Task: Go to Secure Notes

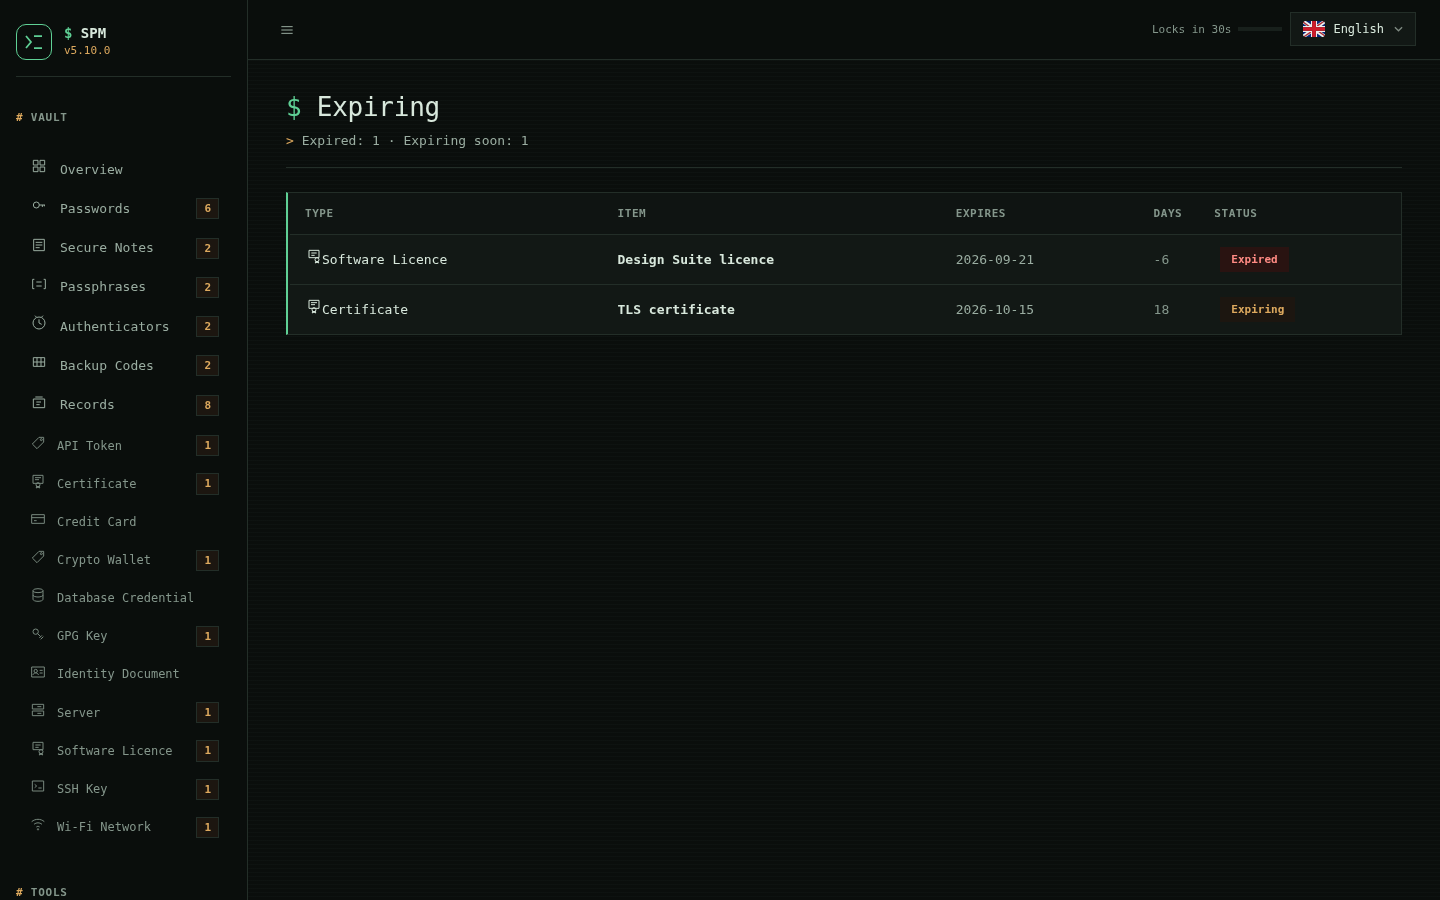Action: click(124, 248)
